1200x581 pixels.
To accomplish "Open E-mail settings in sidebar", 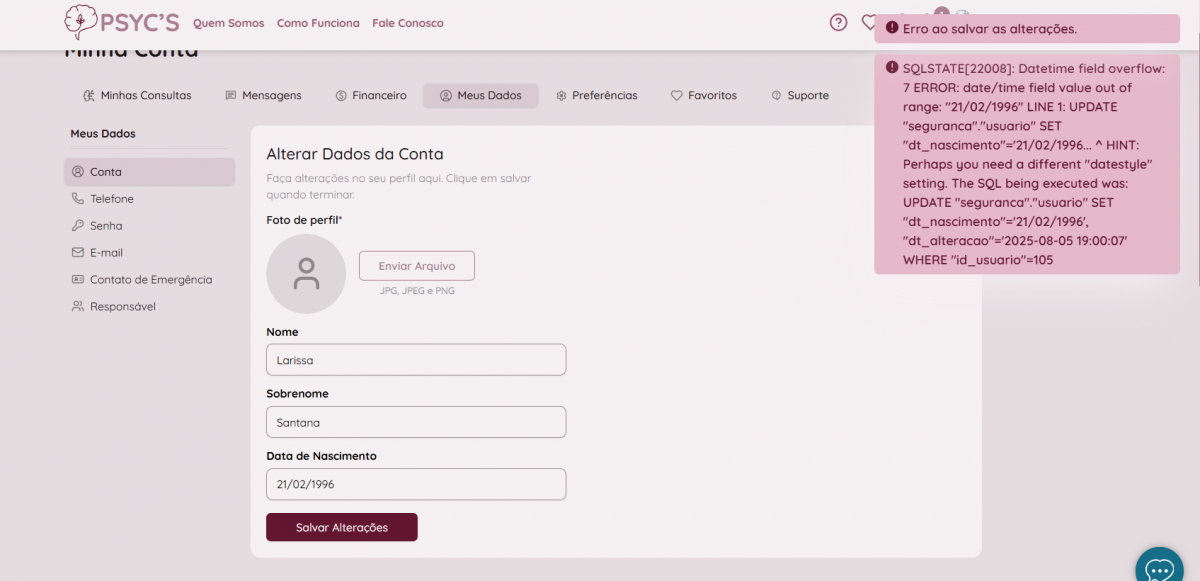I will (x=106, y=253).
